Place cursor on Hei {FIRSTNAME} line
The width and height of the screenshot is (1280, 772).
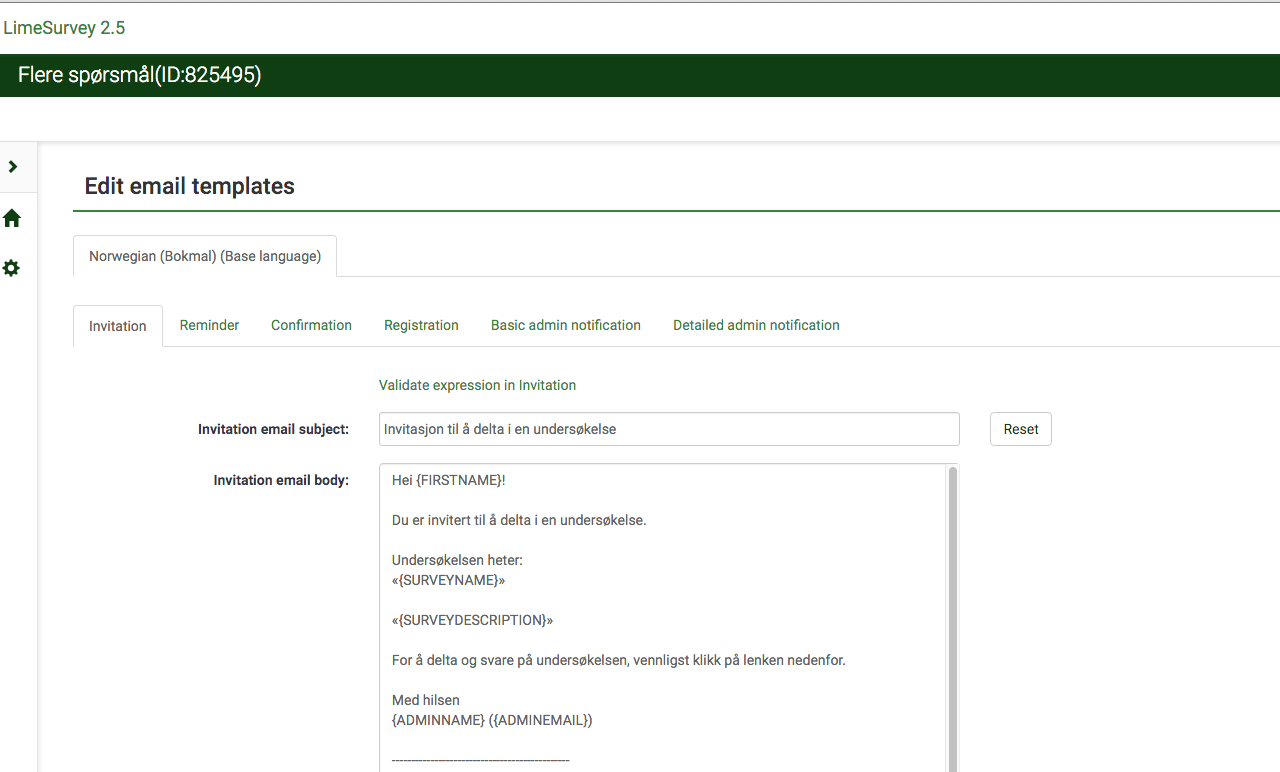click(449, 480)
